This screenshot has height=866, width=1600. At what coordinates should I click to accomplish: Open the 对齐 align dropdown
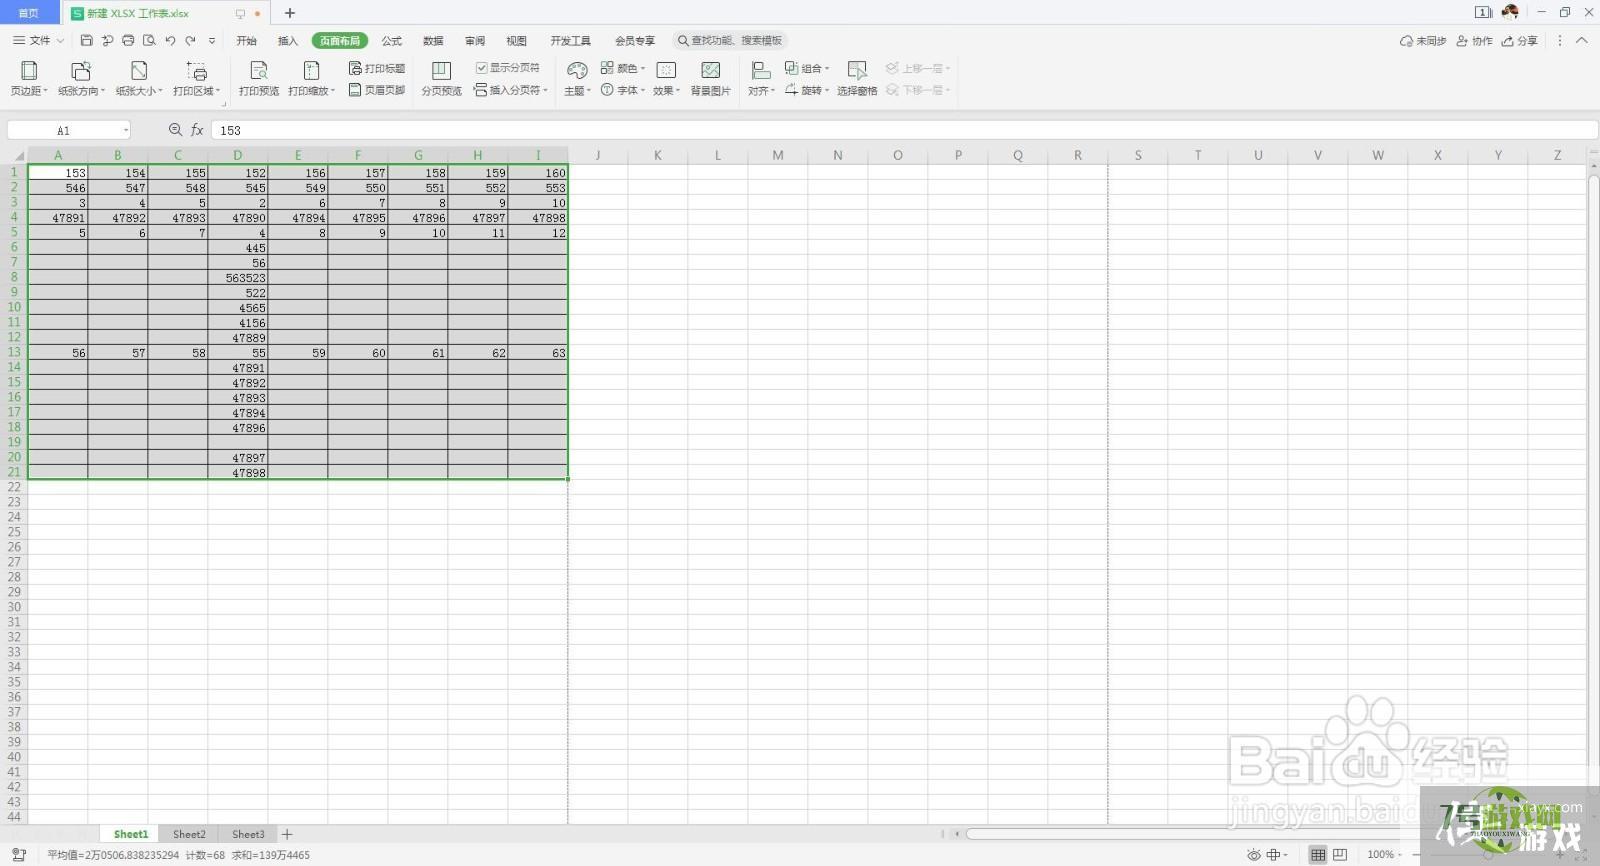click(761, 78)
